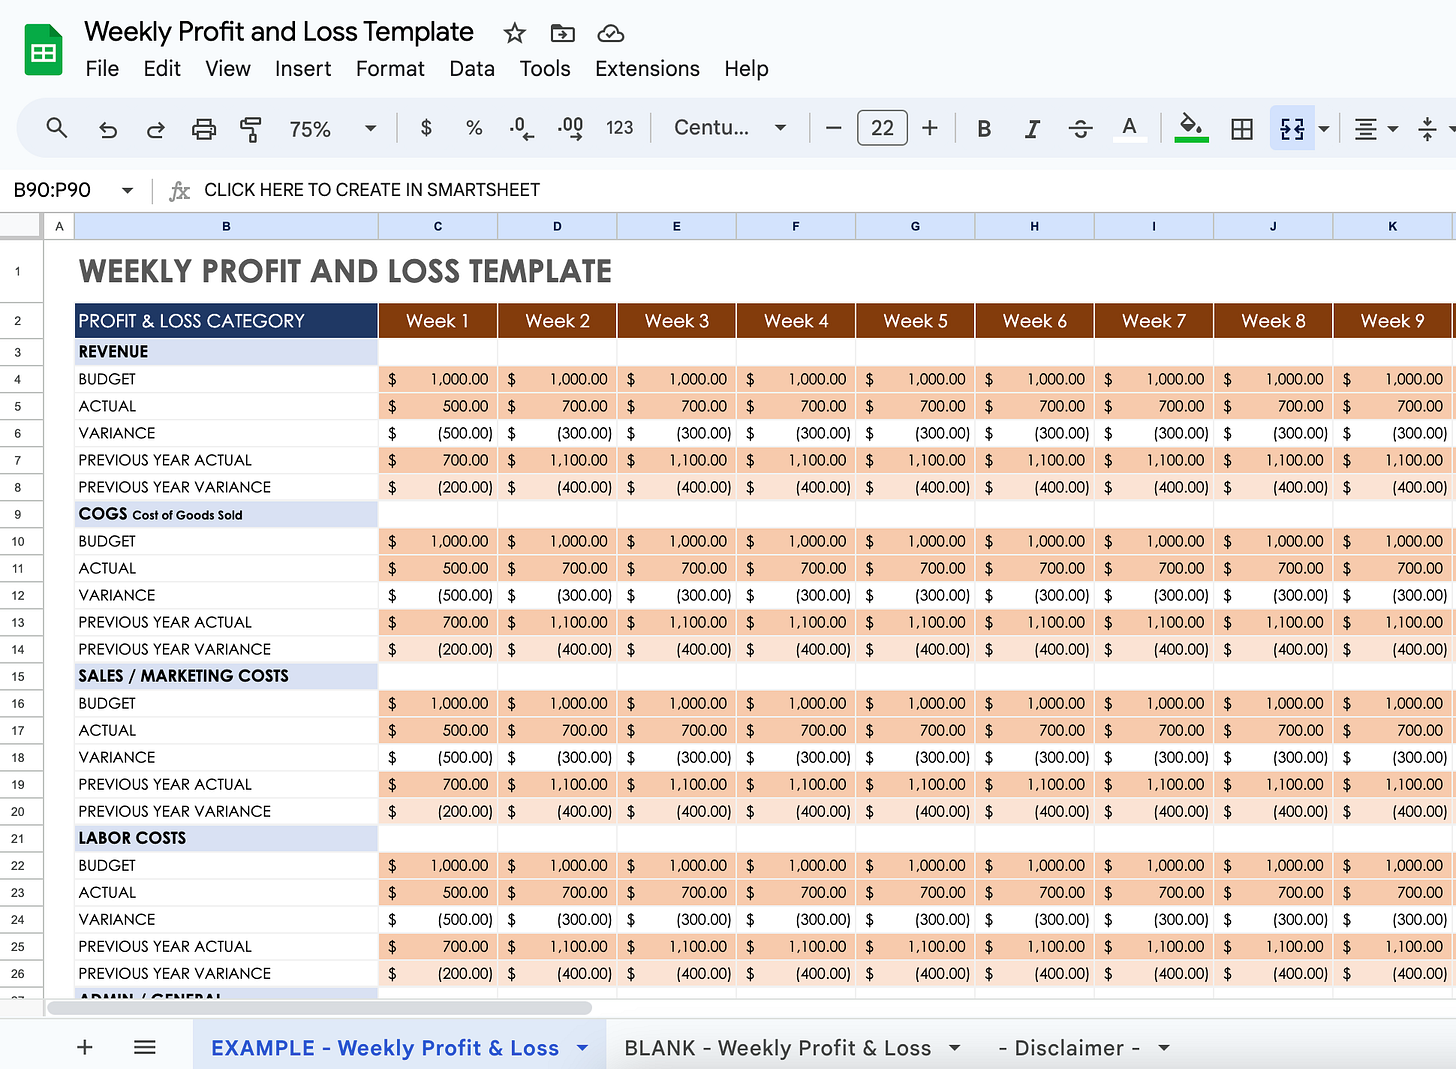Format as currency with dollar icon
The image size is (1456, 1069).
click(x=426, y=128)
